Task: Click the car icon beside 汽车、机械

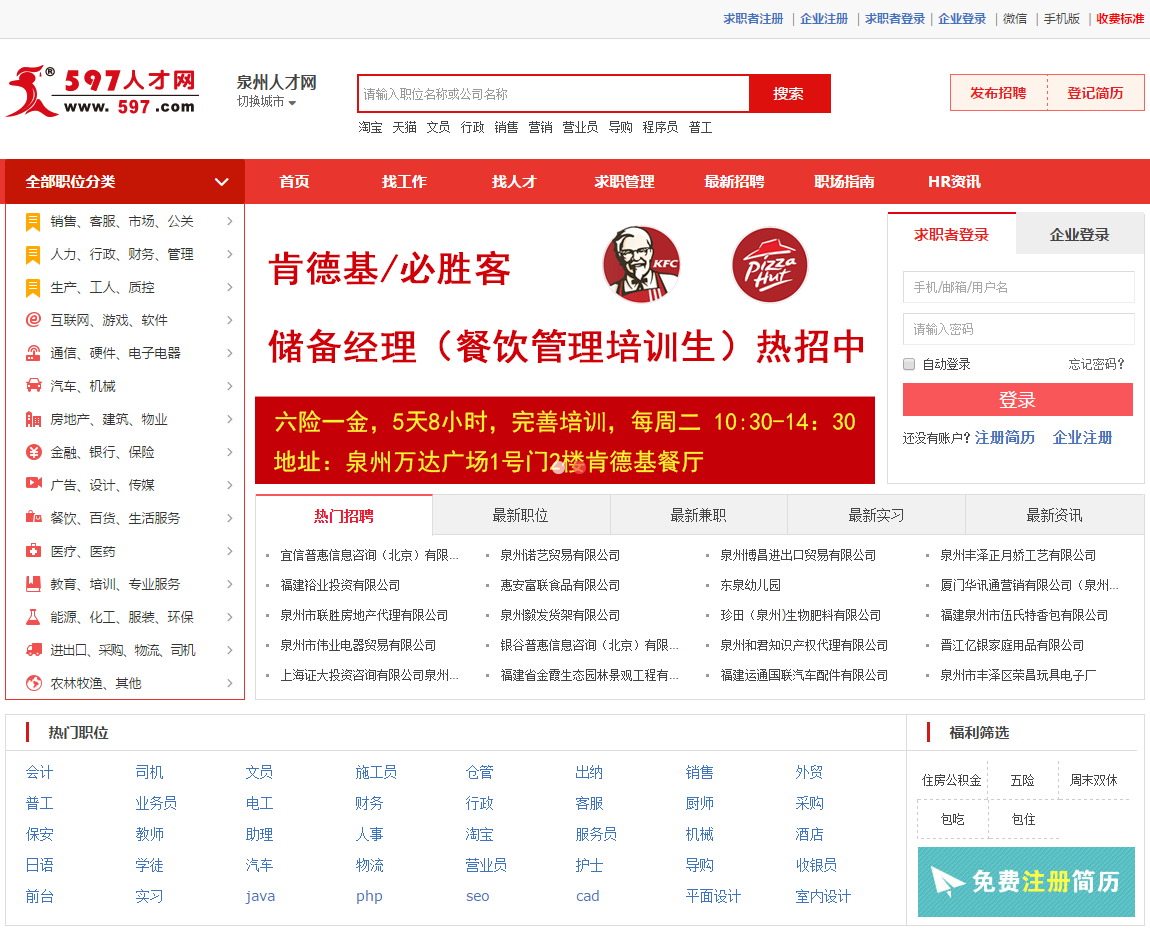Action: 33,386
